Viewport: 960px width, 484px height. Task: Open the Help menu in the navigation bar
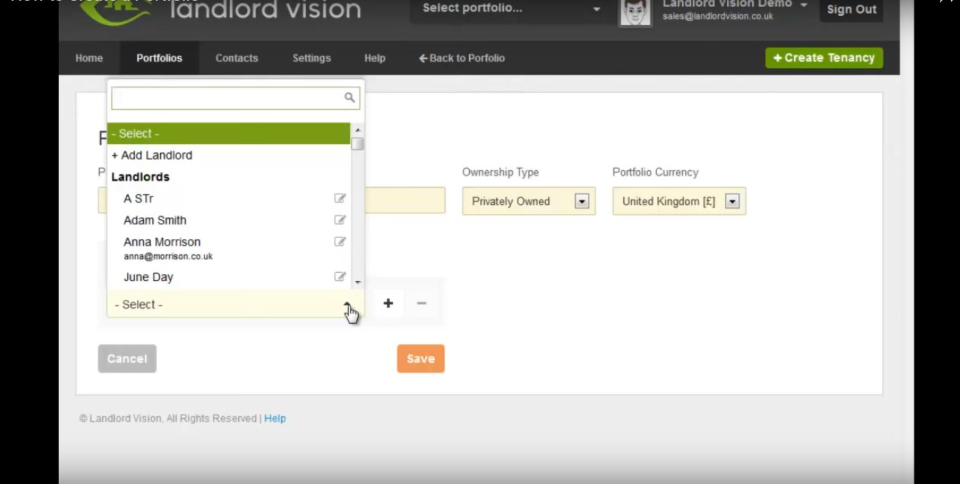[375, 58]
